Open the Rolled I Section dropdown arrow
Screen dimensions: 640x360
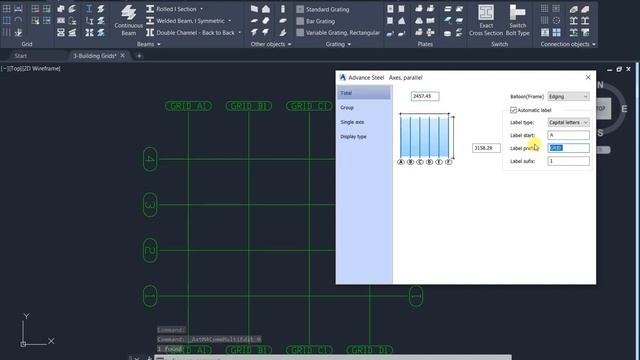click(201, 9)
